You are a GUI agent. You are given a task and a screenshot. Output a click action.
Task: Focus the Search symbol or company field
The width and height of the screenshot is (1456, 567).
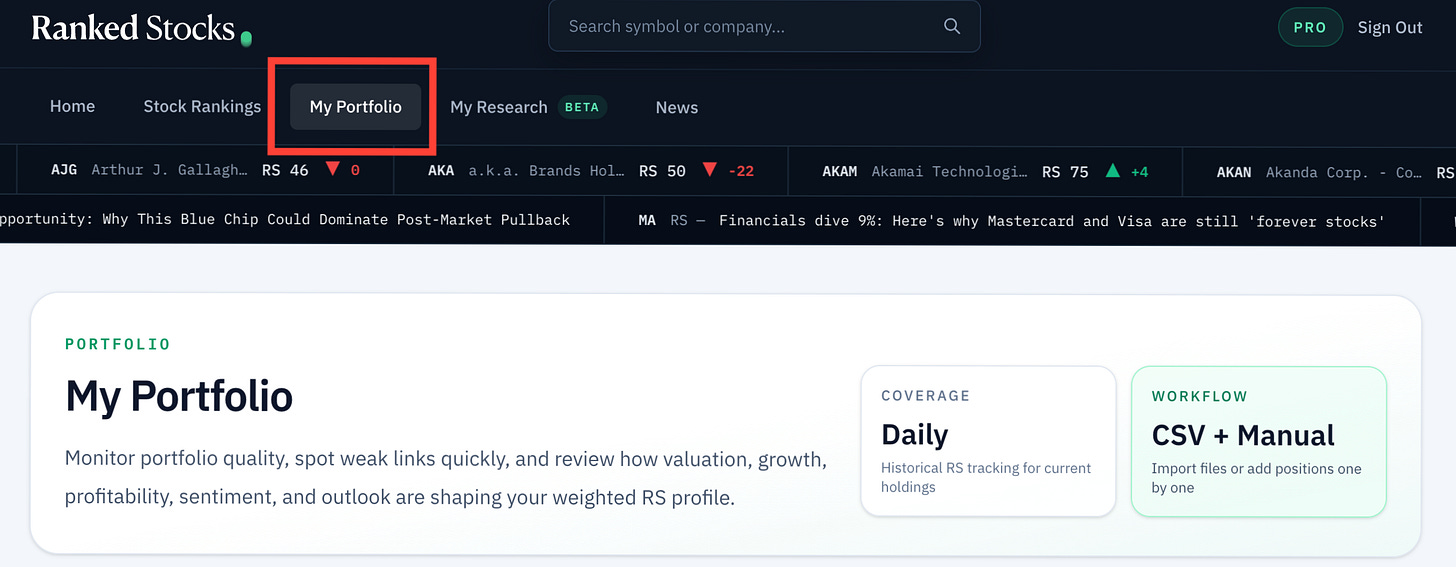click(764, 26)
